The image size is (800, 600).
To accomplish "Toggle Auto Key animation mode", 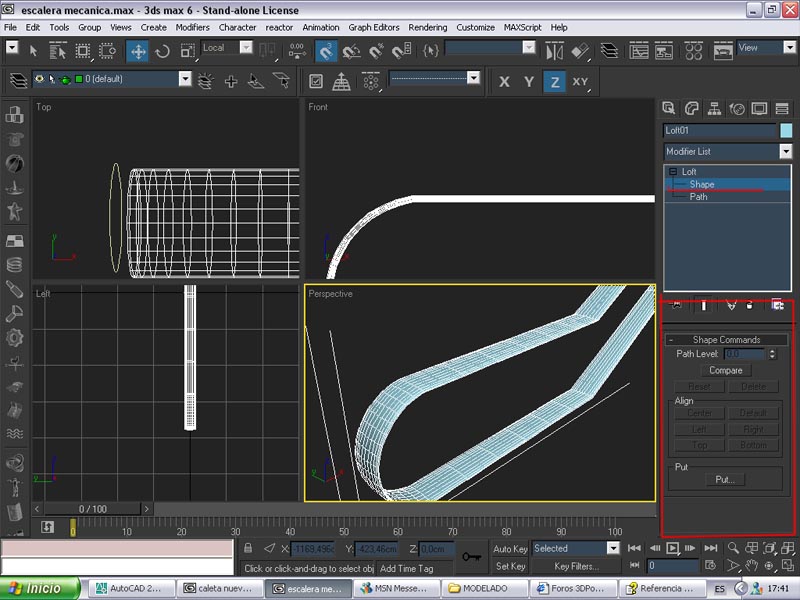I will [x=510, y=549].
